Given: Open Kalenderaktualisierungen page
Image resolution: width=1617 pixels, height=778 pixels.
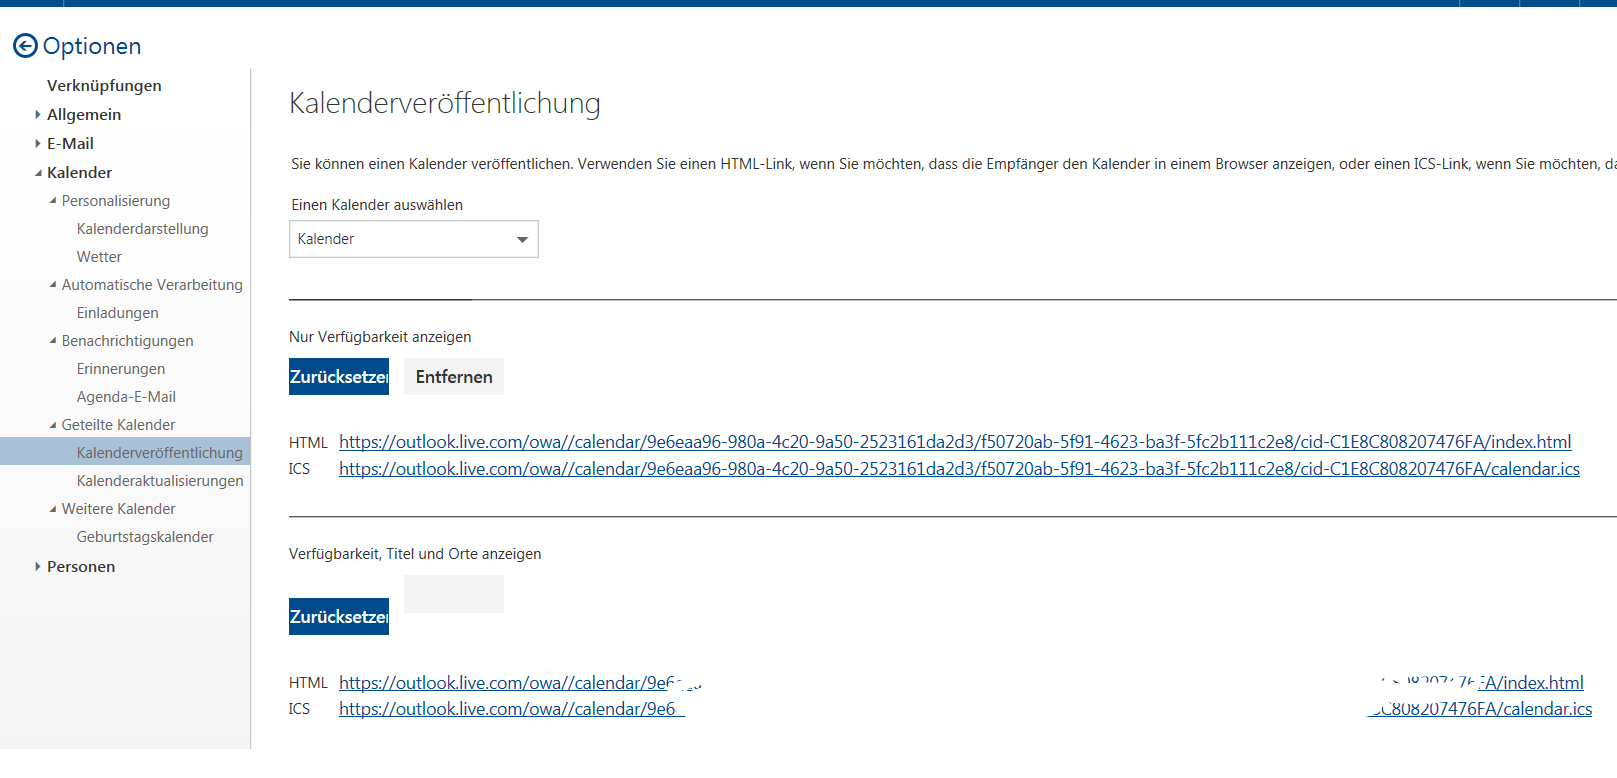Looking at the screenshot, I should [x=160, y=481].
